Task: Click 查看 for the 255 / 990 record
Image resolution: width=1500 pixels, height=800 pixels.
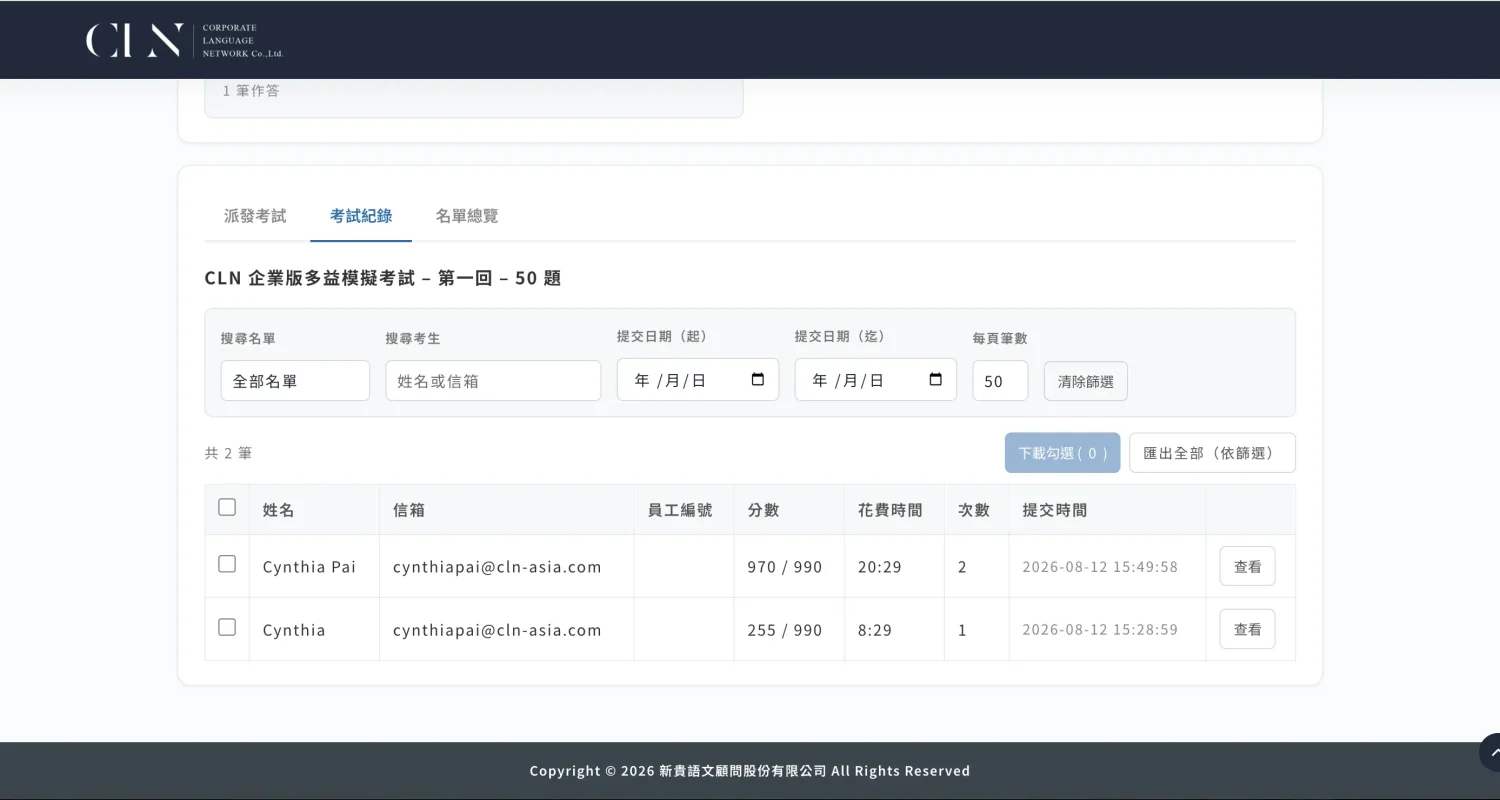Action: [1248, 629]
